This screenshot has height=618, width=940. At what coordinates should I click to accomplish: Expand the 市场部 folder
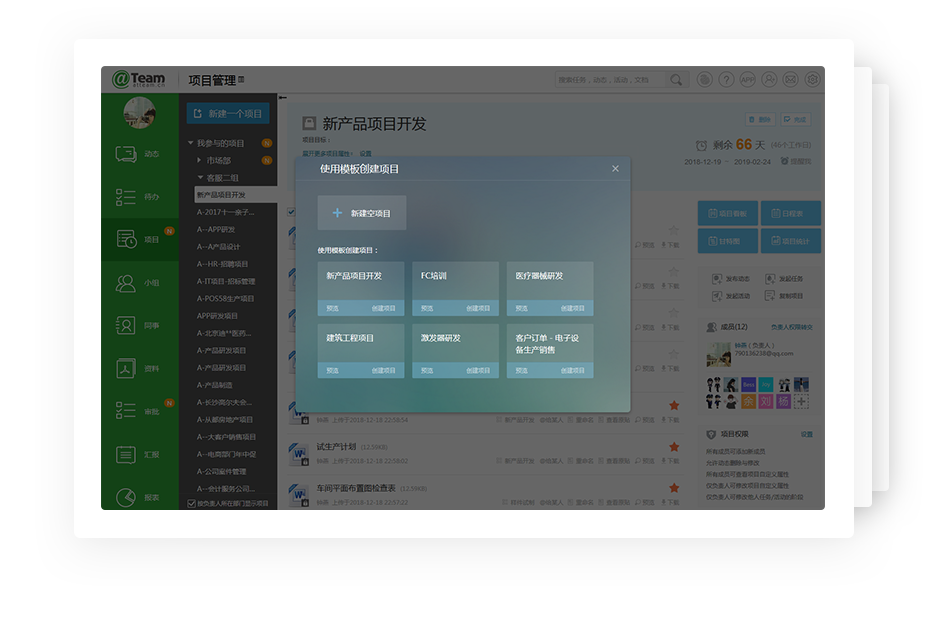coord(200,160)
